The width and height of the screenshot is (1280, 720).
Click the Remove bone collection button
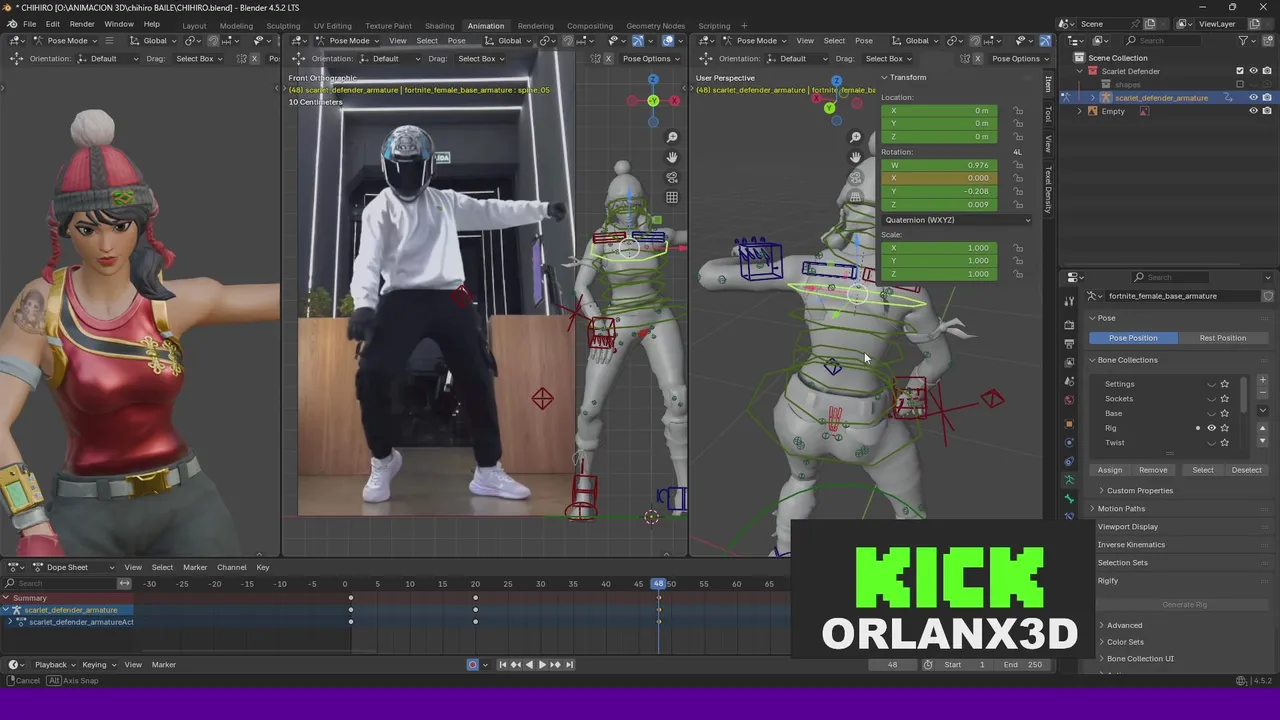pyautogui.click(x=1153, y=470)
